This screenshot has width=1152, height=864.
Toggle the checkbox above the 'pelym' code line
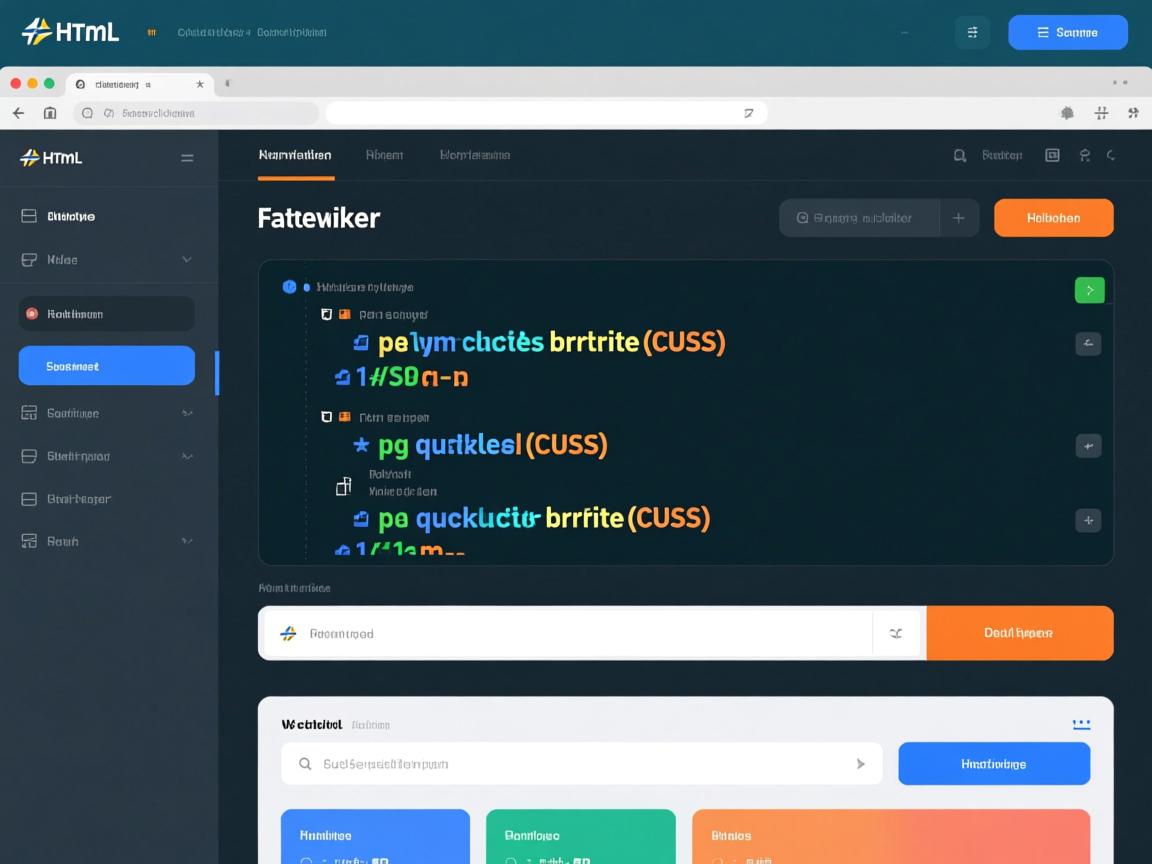click(x=326, y=314)
